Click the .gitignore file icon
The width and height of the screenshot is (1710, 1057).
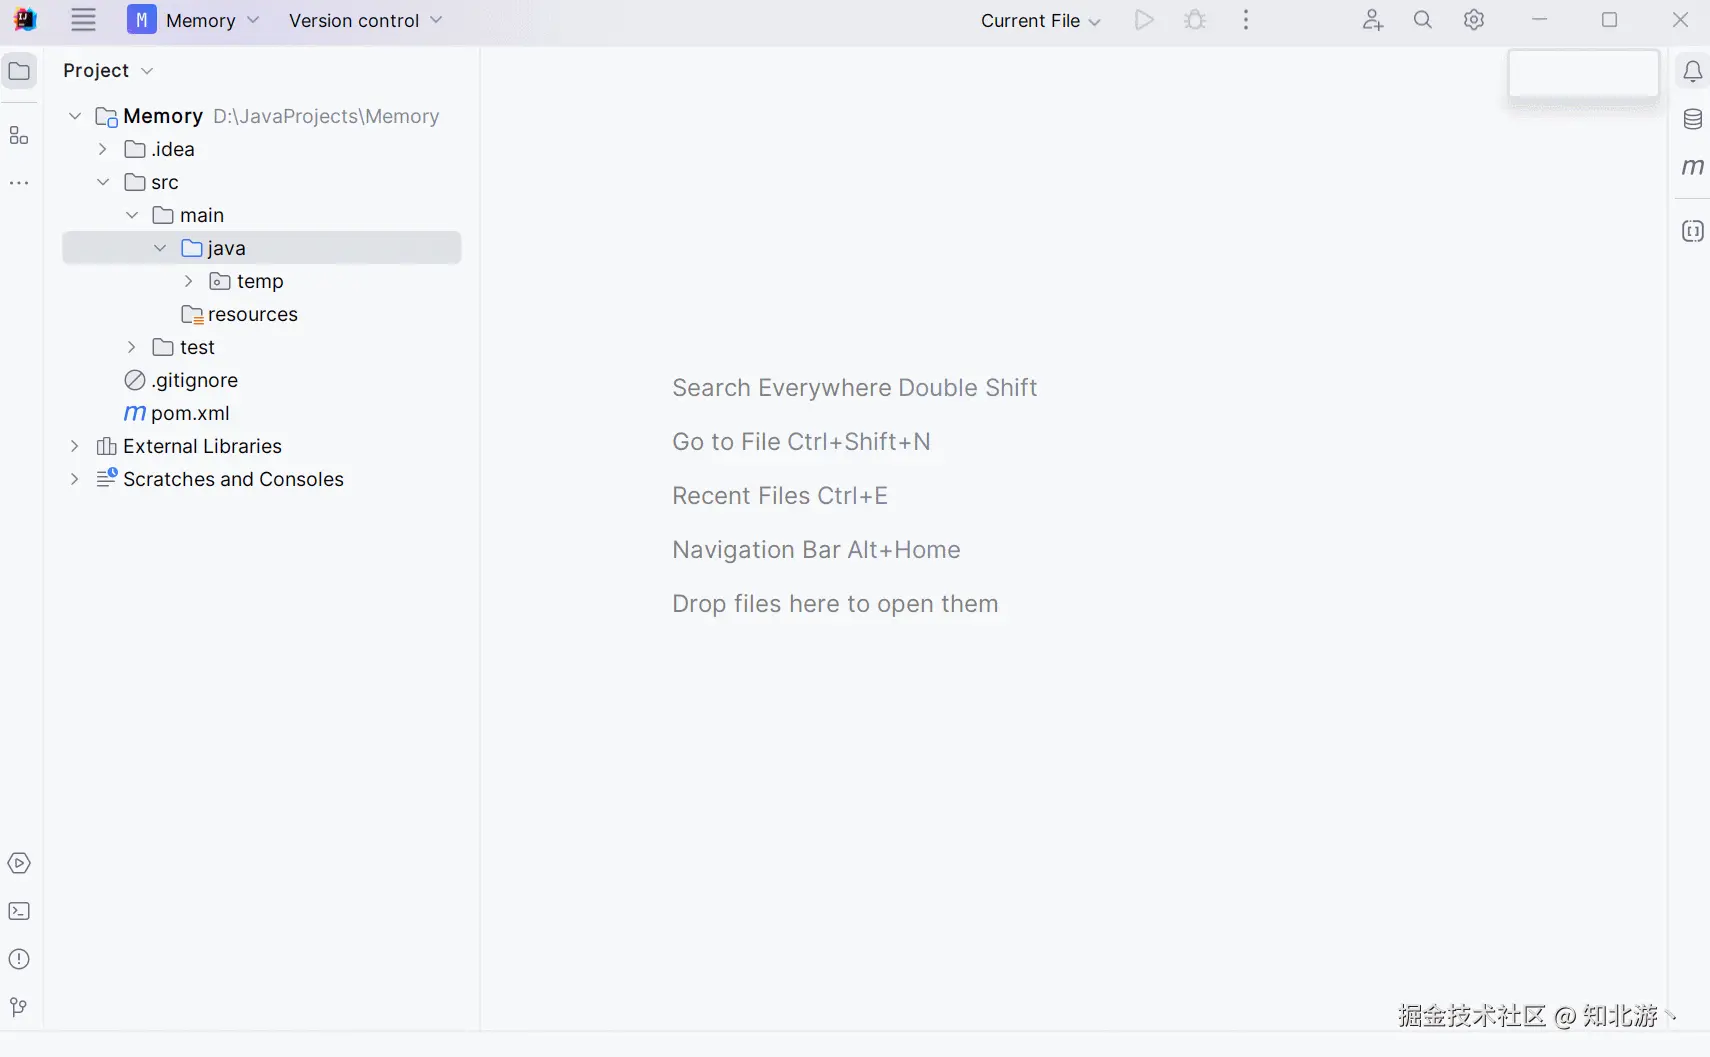[x=135, y=380]
